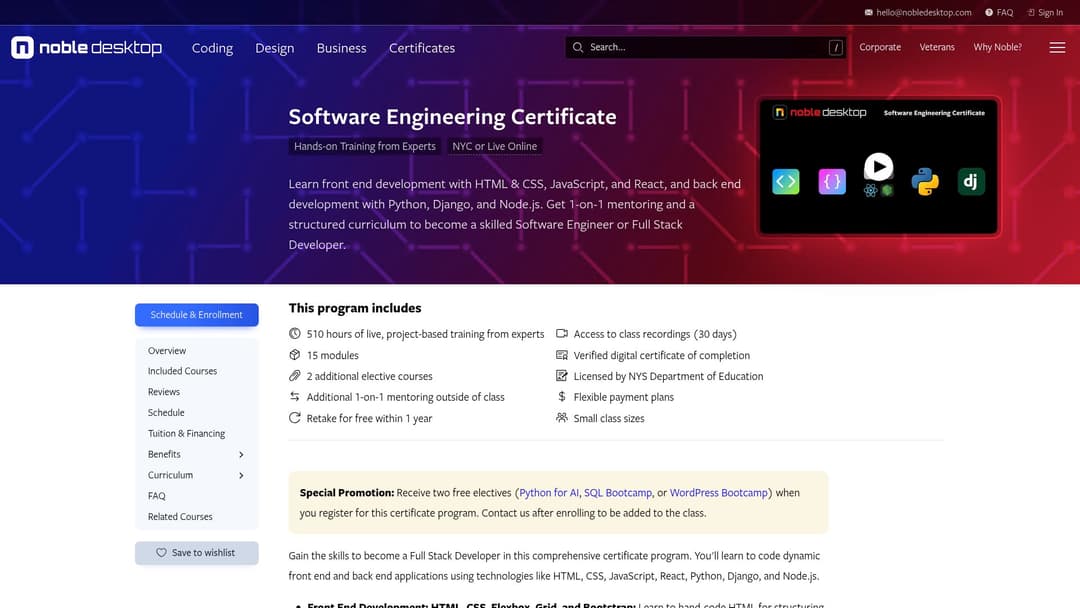1080x608 pixels.
Task: Click the Hands-on Training from Experts tag
Action: 365,146
